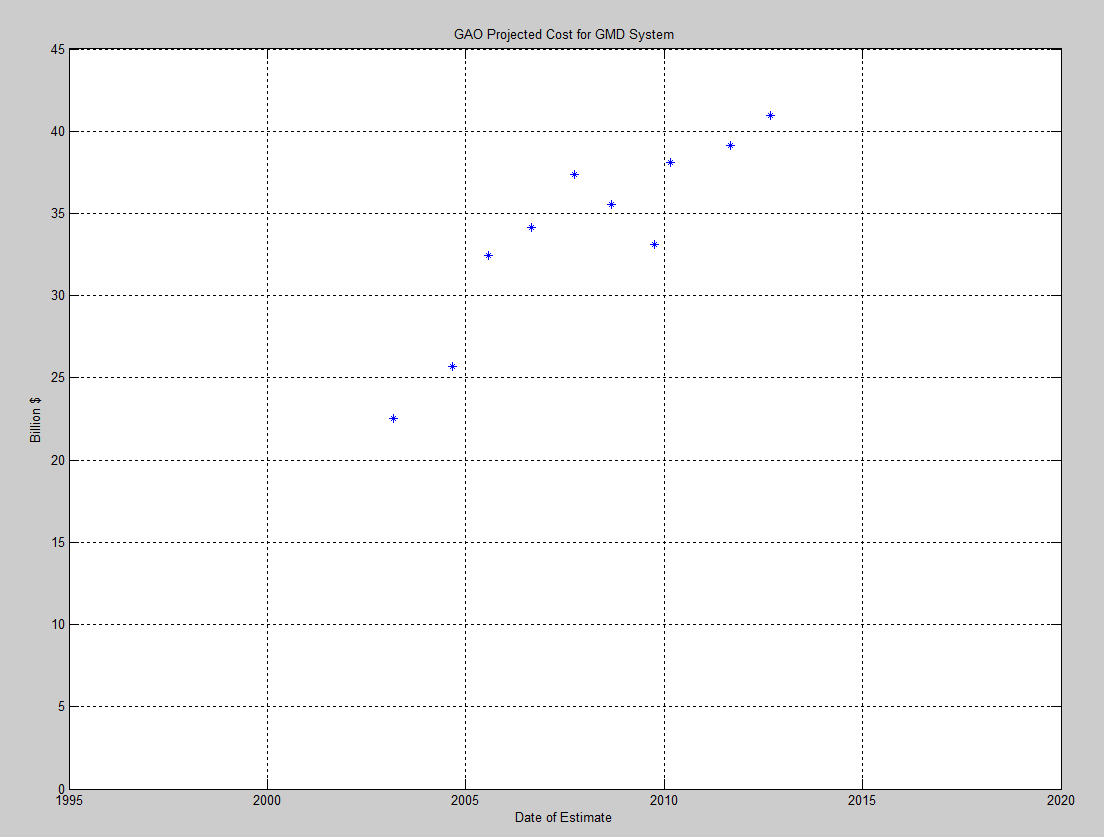Click the x-axis tick label 2015

tap(862, 800)
